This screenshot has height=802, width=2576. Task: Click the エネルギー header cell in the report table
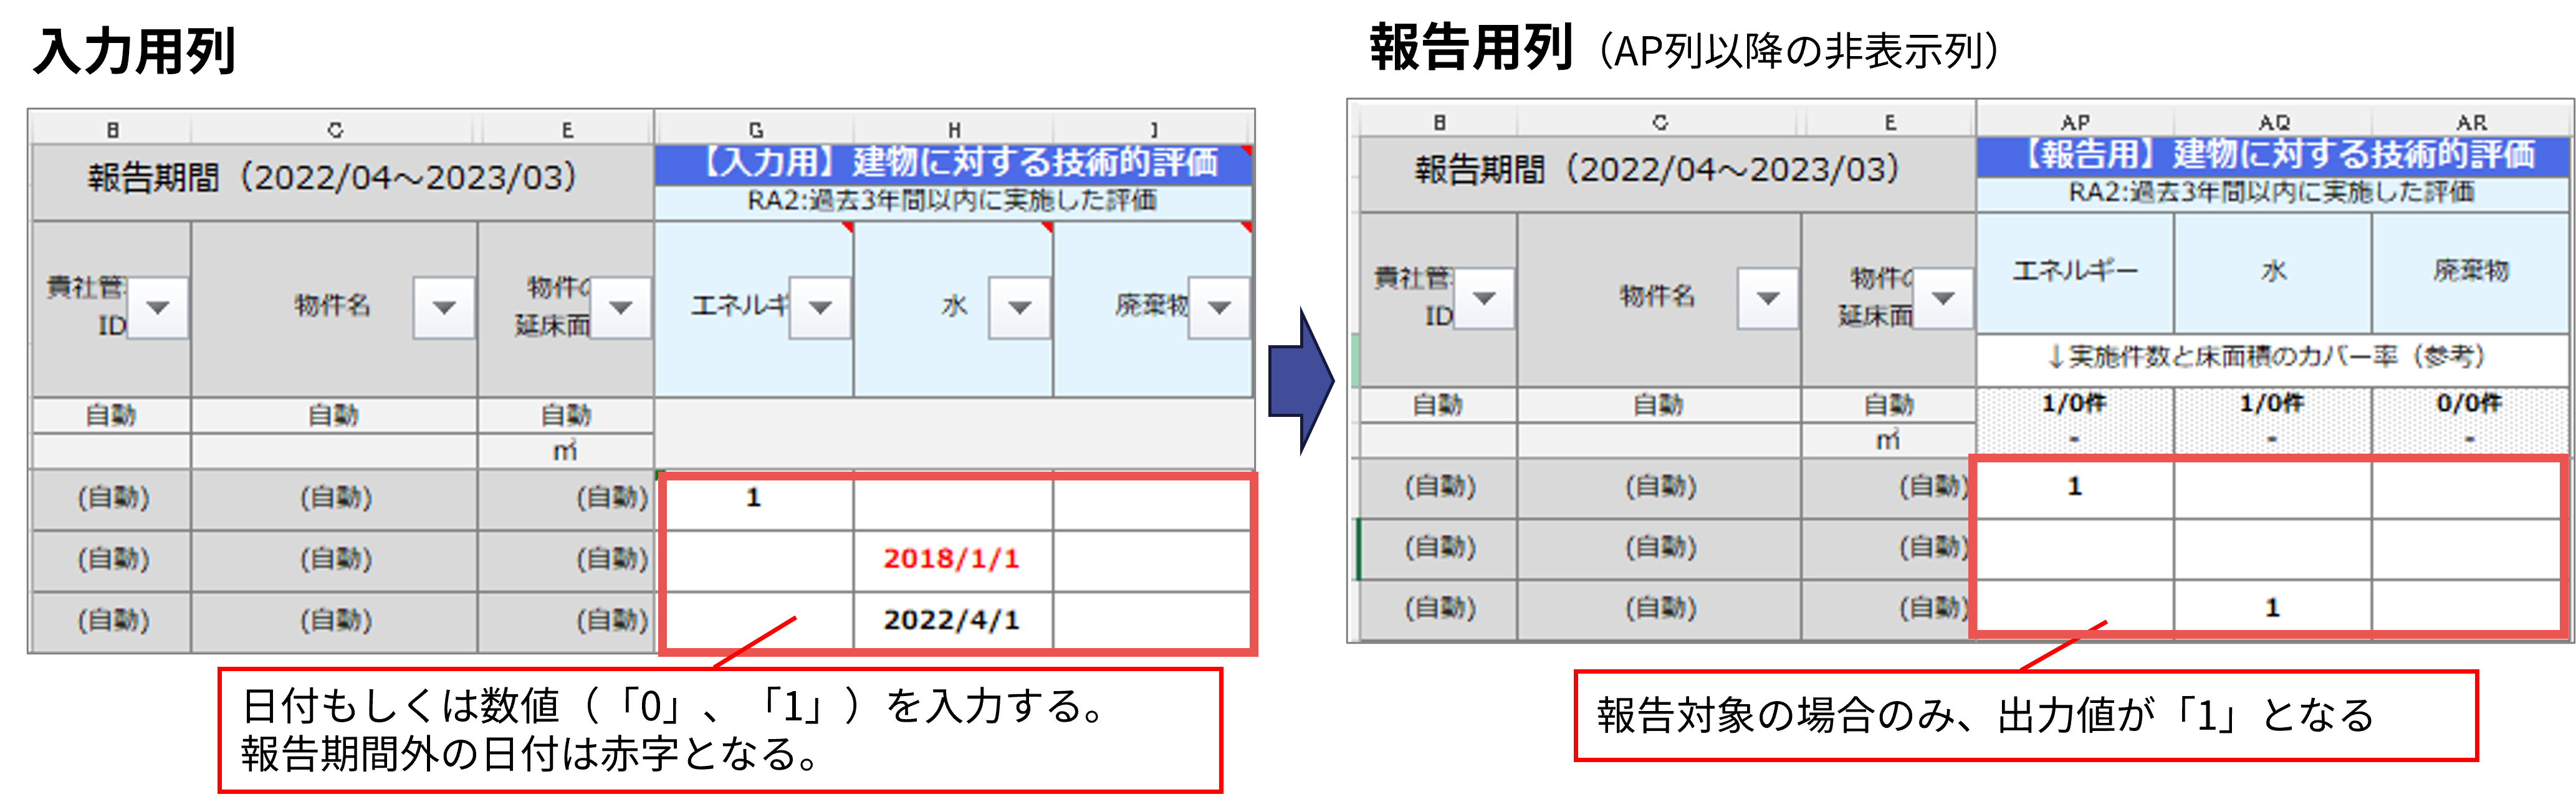point(2075,272)
